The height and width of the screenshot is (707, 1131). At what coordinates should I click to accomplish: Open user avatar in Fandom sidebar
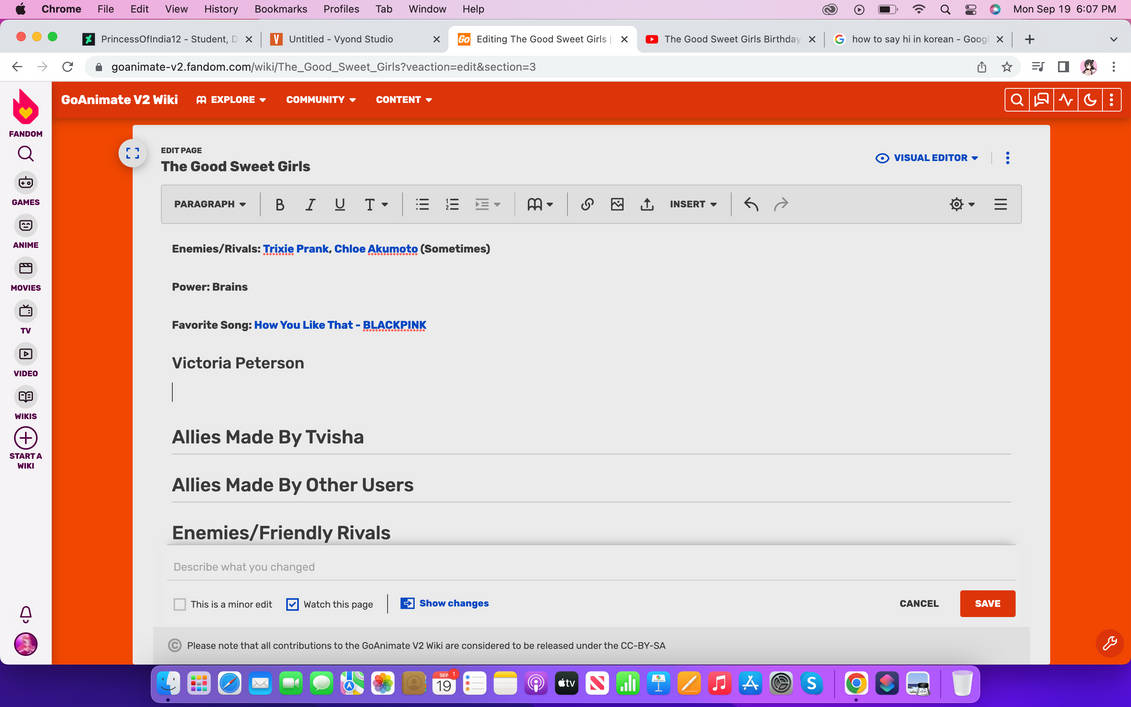[26, 644]
